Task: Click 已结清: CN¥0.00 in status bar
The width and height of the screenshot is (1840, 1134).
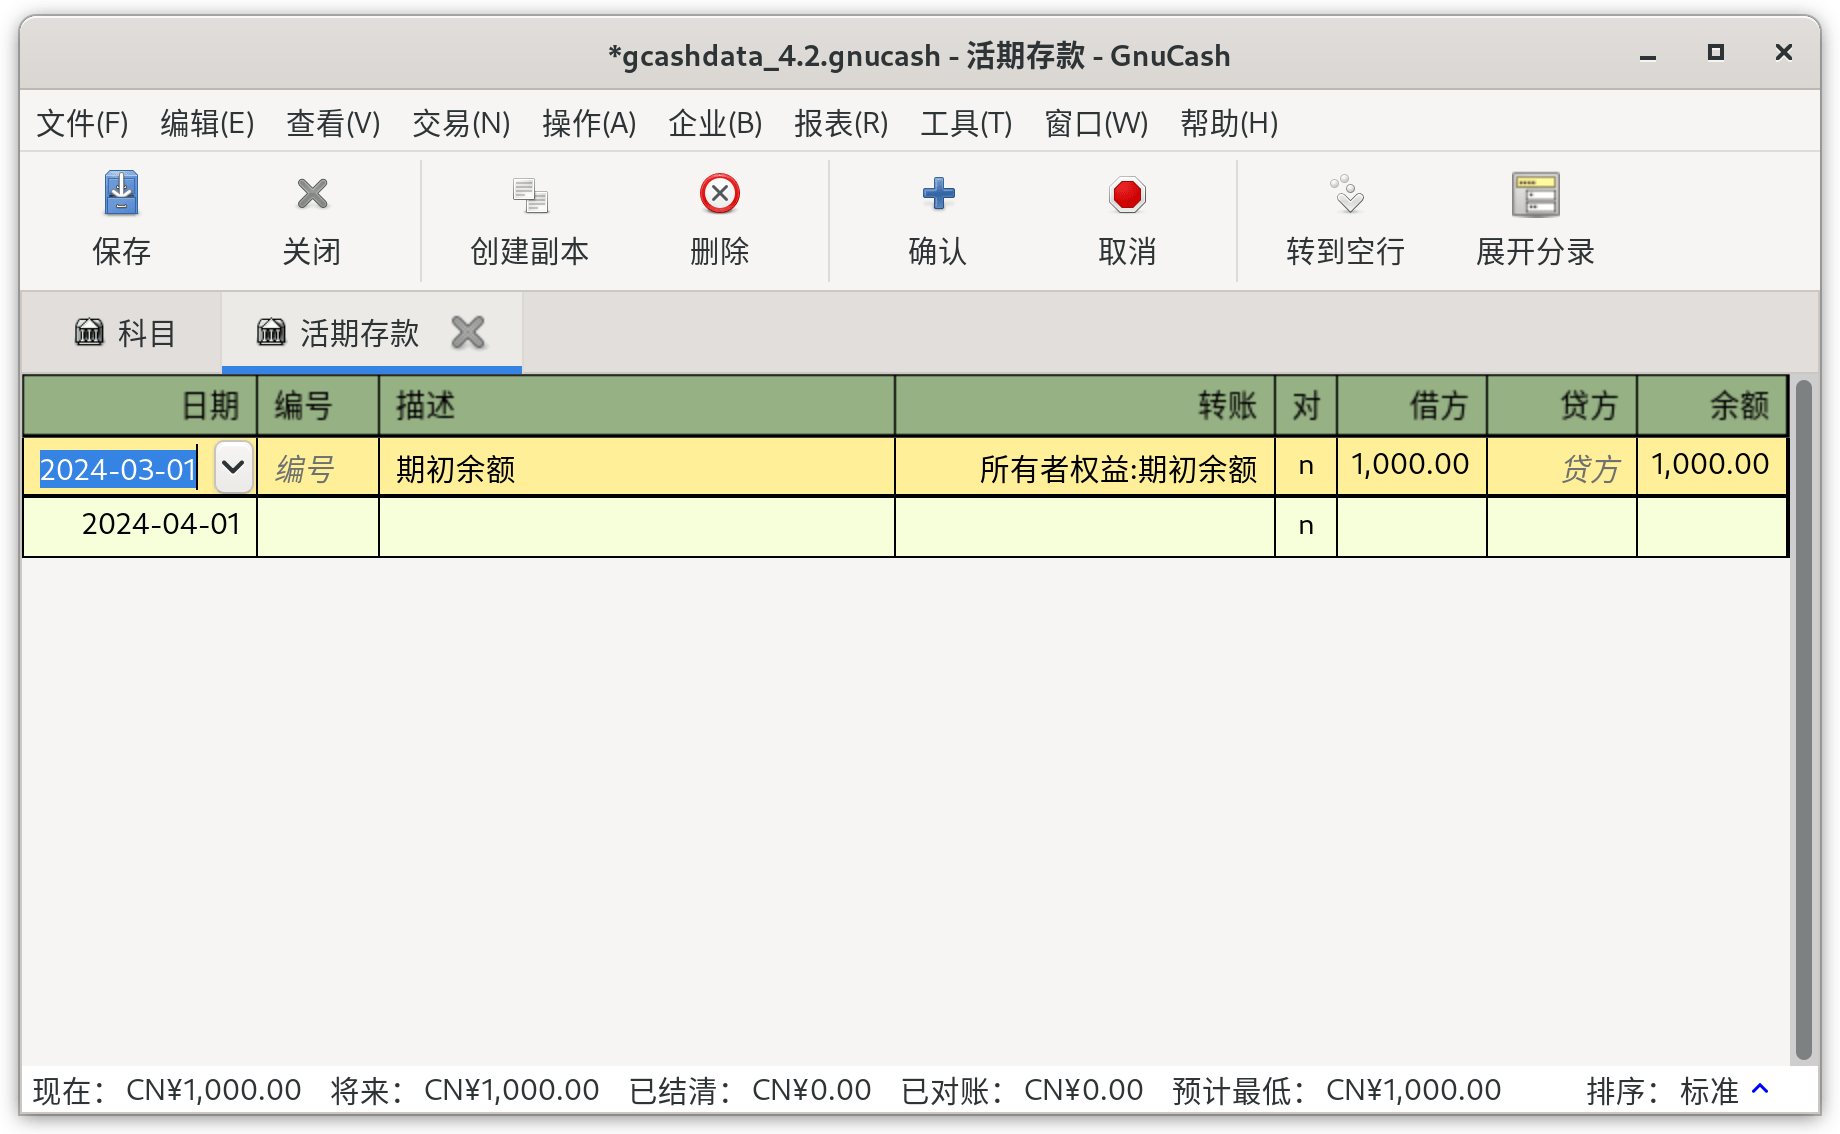Action: coord(750,1090)
